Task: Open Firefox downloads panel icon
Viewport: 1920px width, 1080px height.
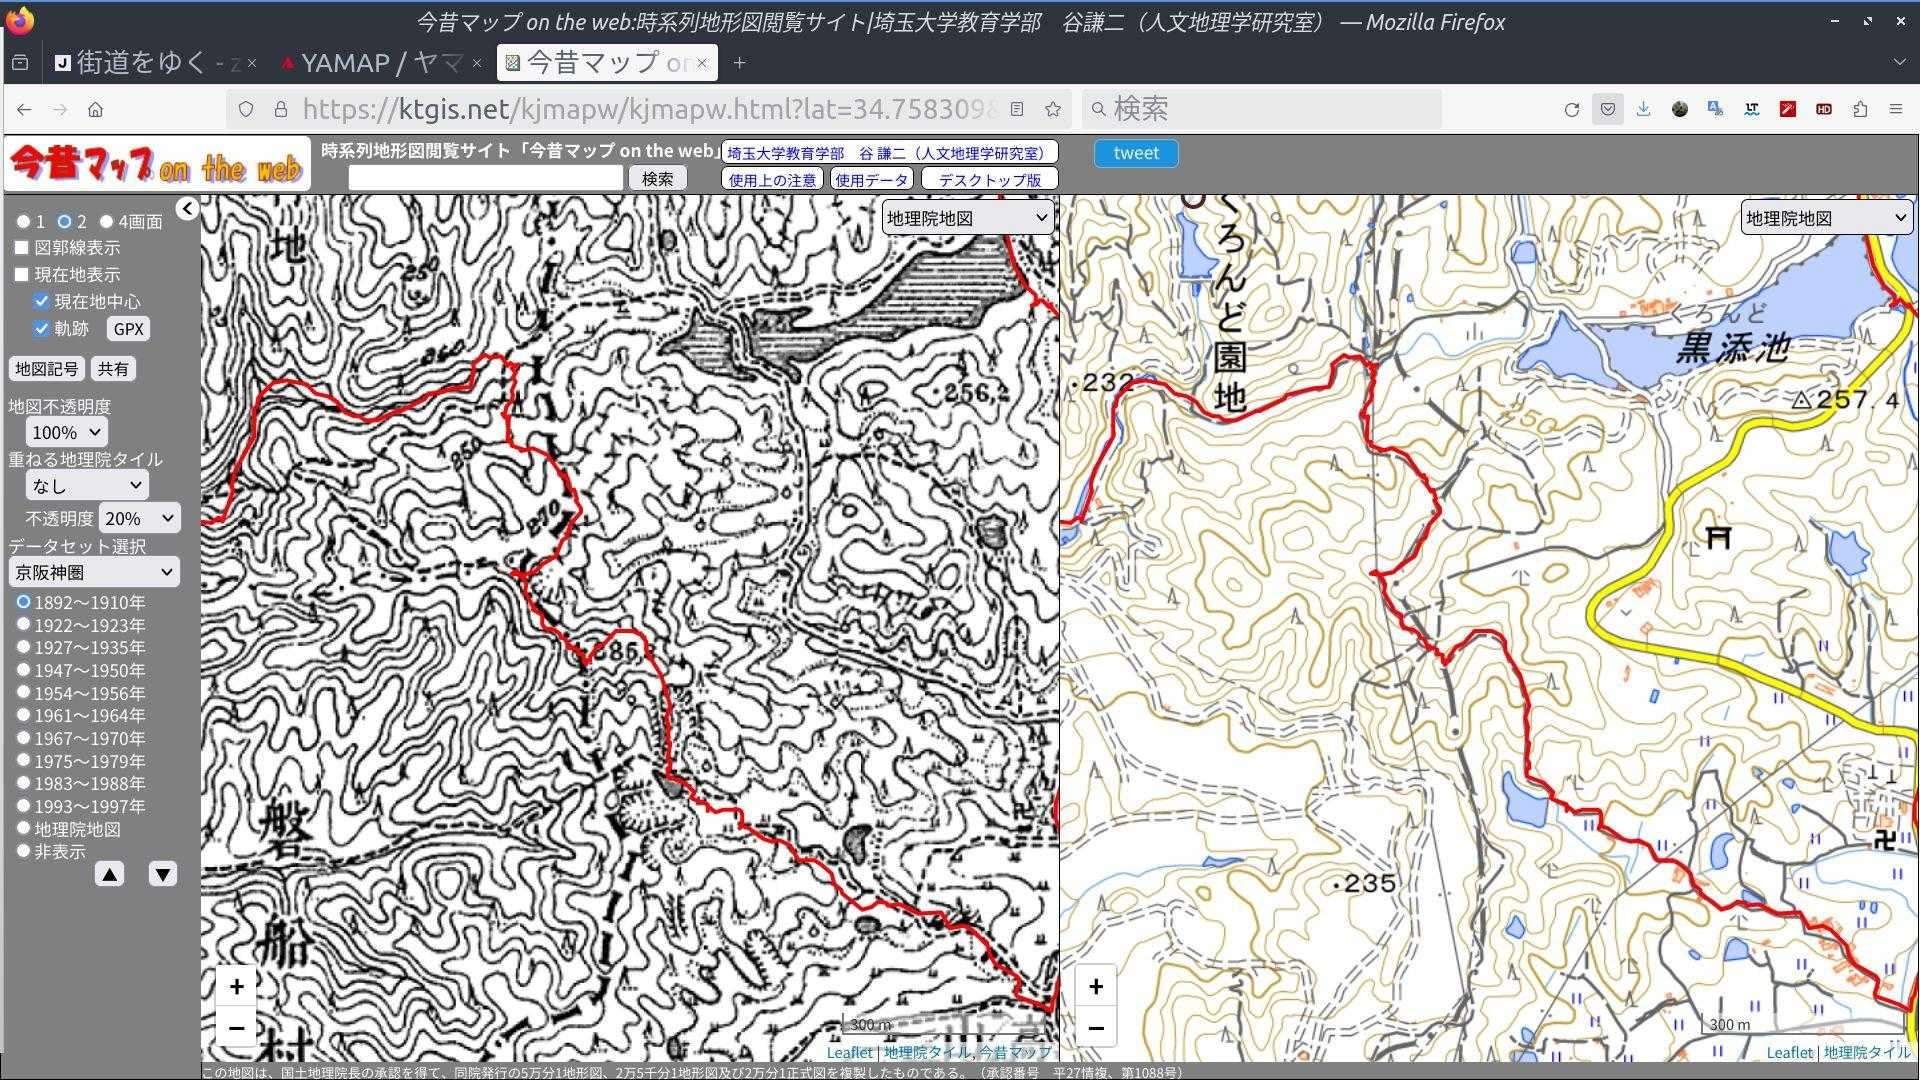Action: point(1643,110)
